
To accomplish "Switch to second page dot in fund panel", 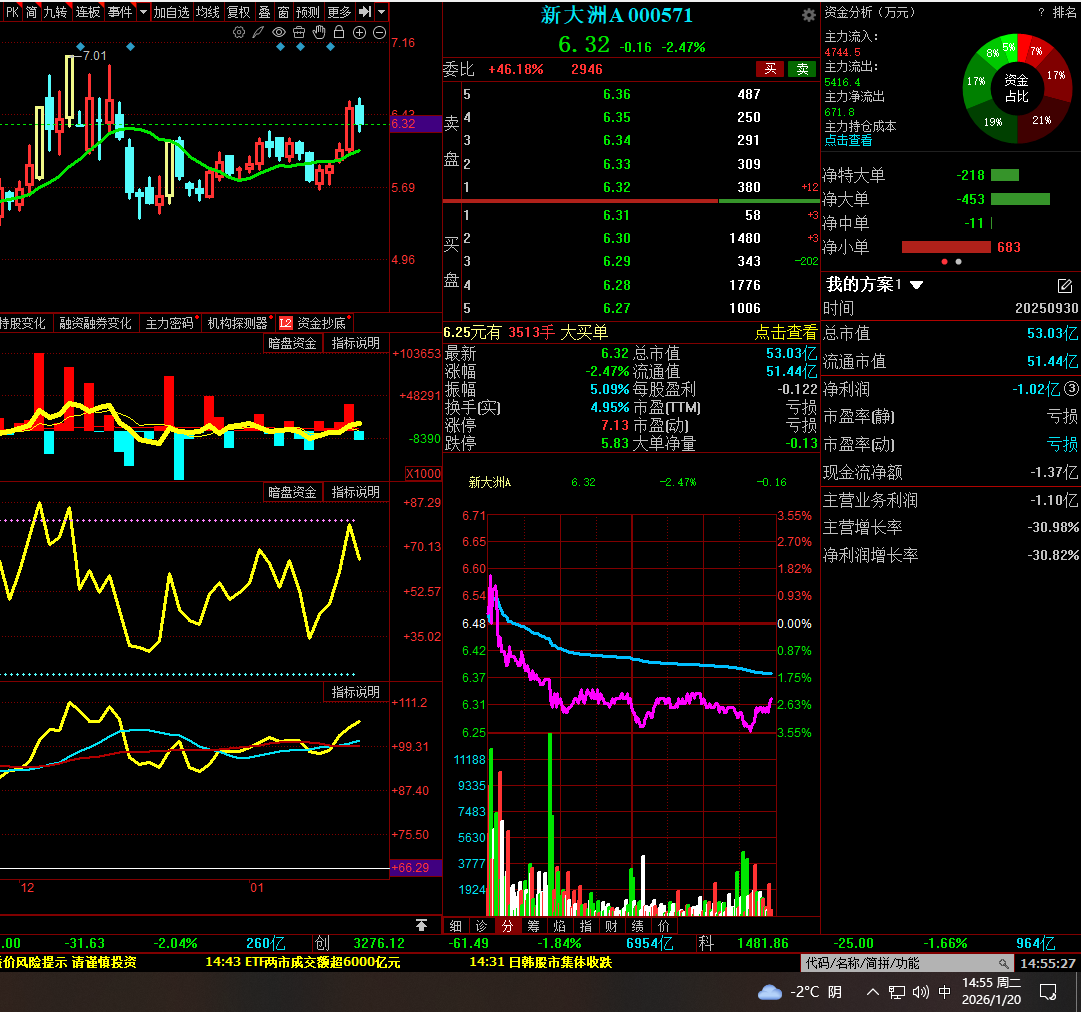I will click(958, 262).
